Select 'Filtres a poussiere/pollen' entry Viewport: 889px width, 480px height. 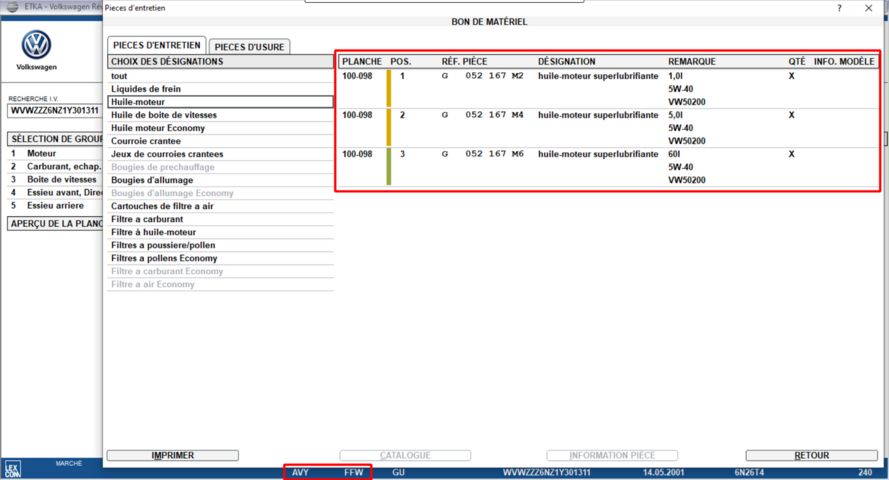[x=221, y=245]
